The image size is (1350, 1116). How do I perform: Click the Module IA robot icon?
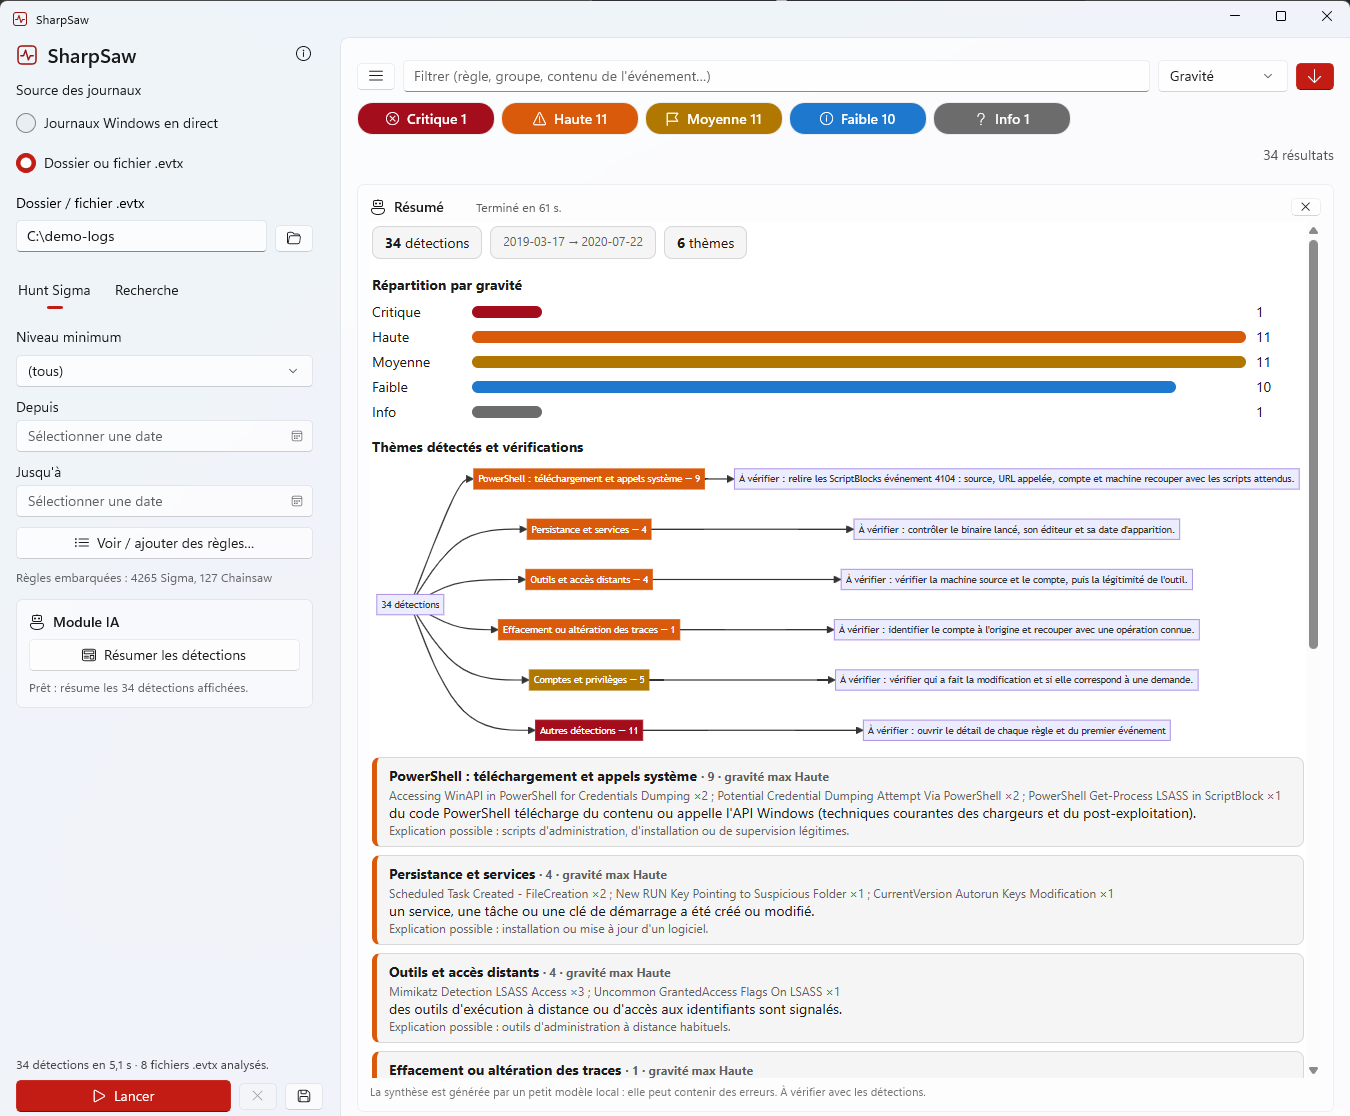tap(37, 622)
